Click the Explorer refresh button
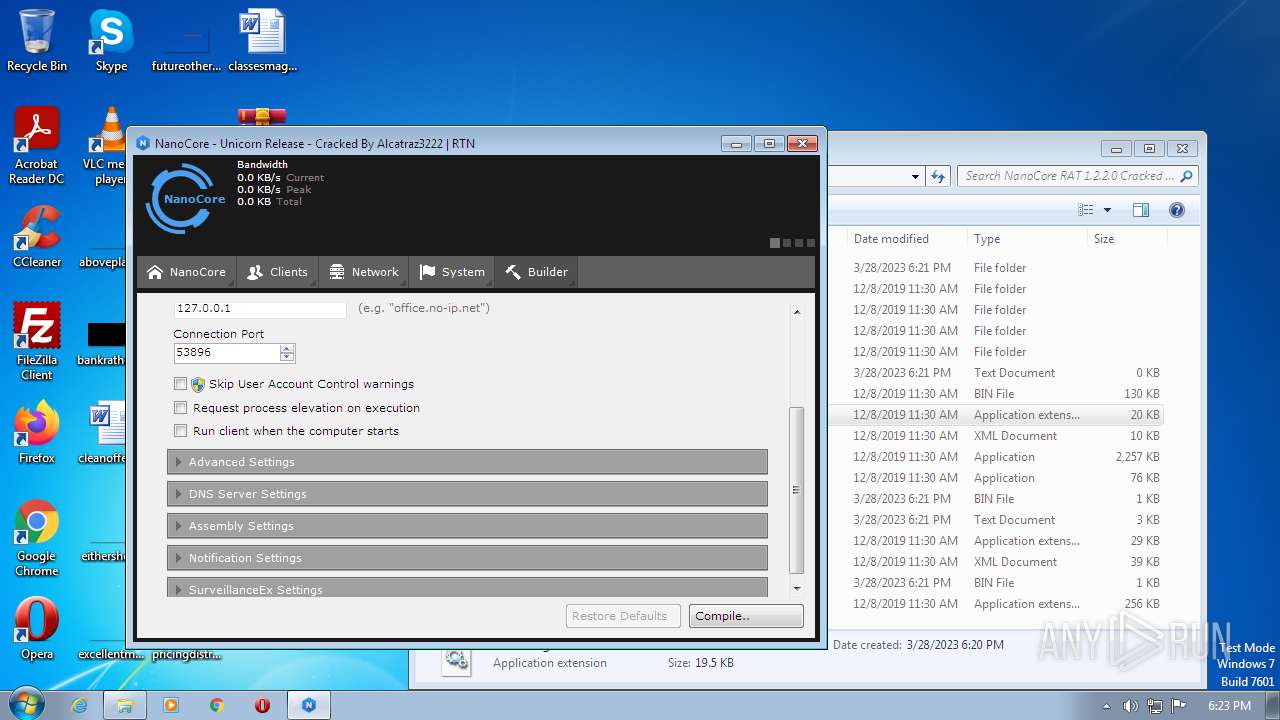Screen dimensions: 1280x720 point(937,176)
